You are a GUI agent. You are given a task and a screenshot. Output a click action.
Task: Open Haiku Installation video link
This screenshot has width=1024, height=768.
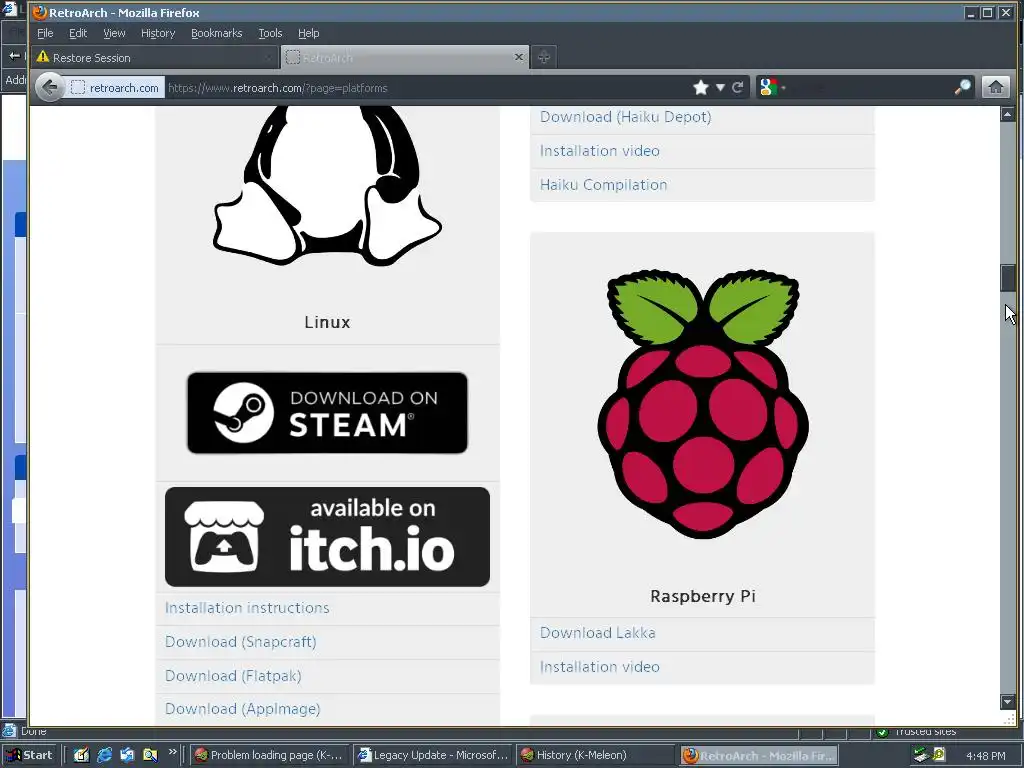point(600,151)
